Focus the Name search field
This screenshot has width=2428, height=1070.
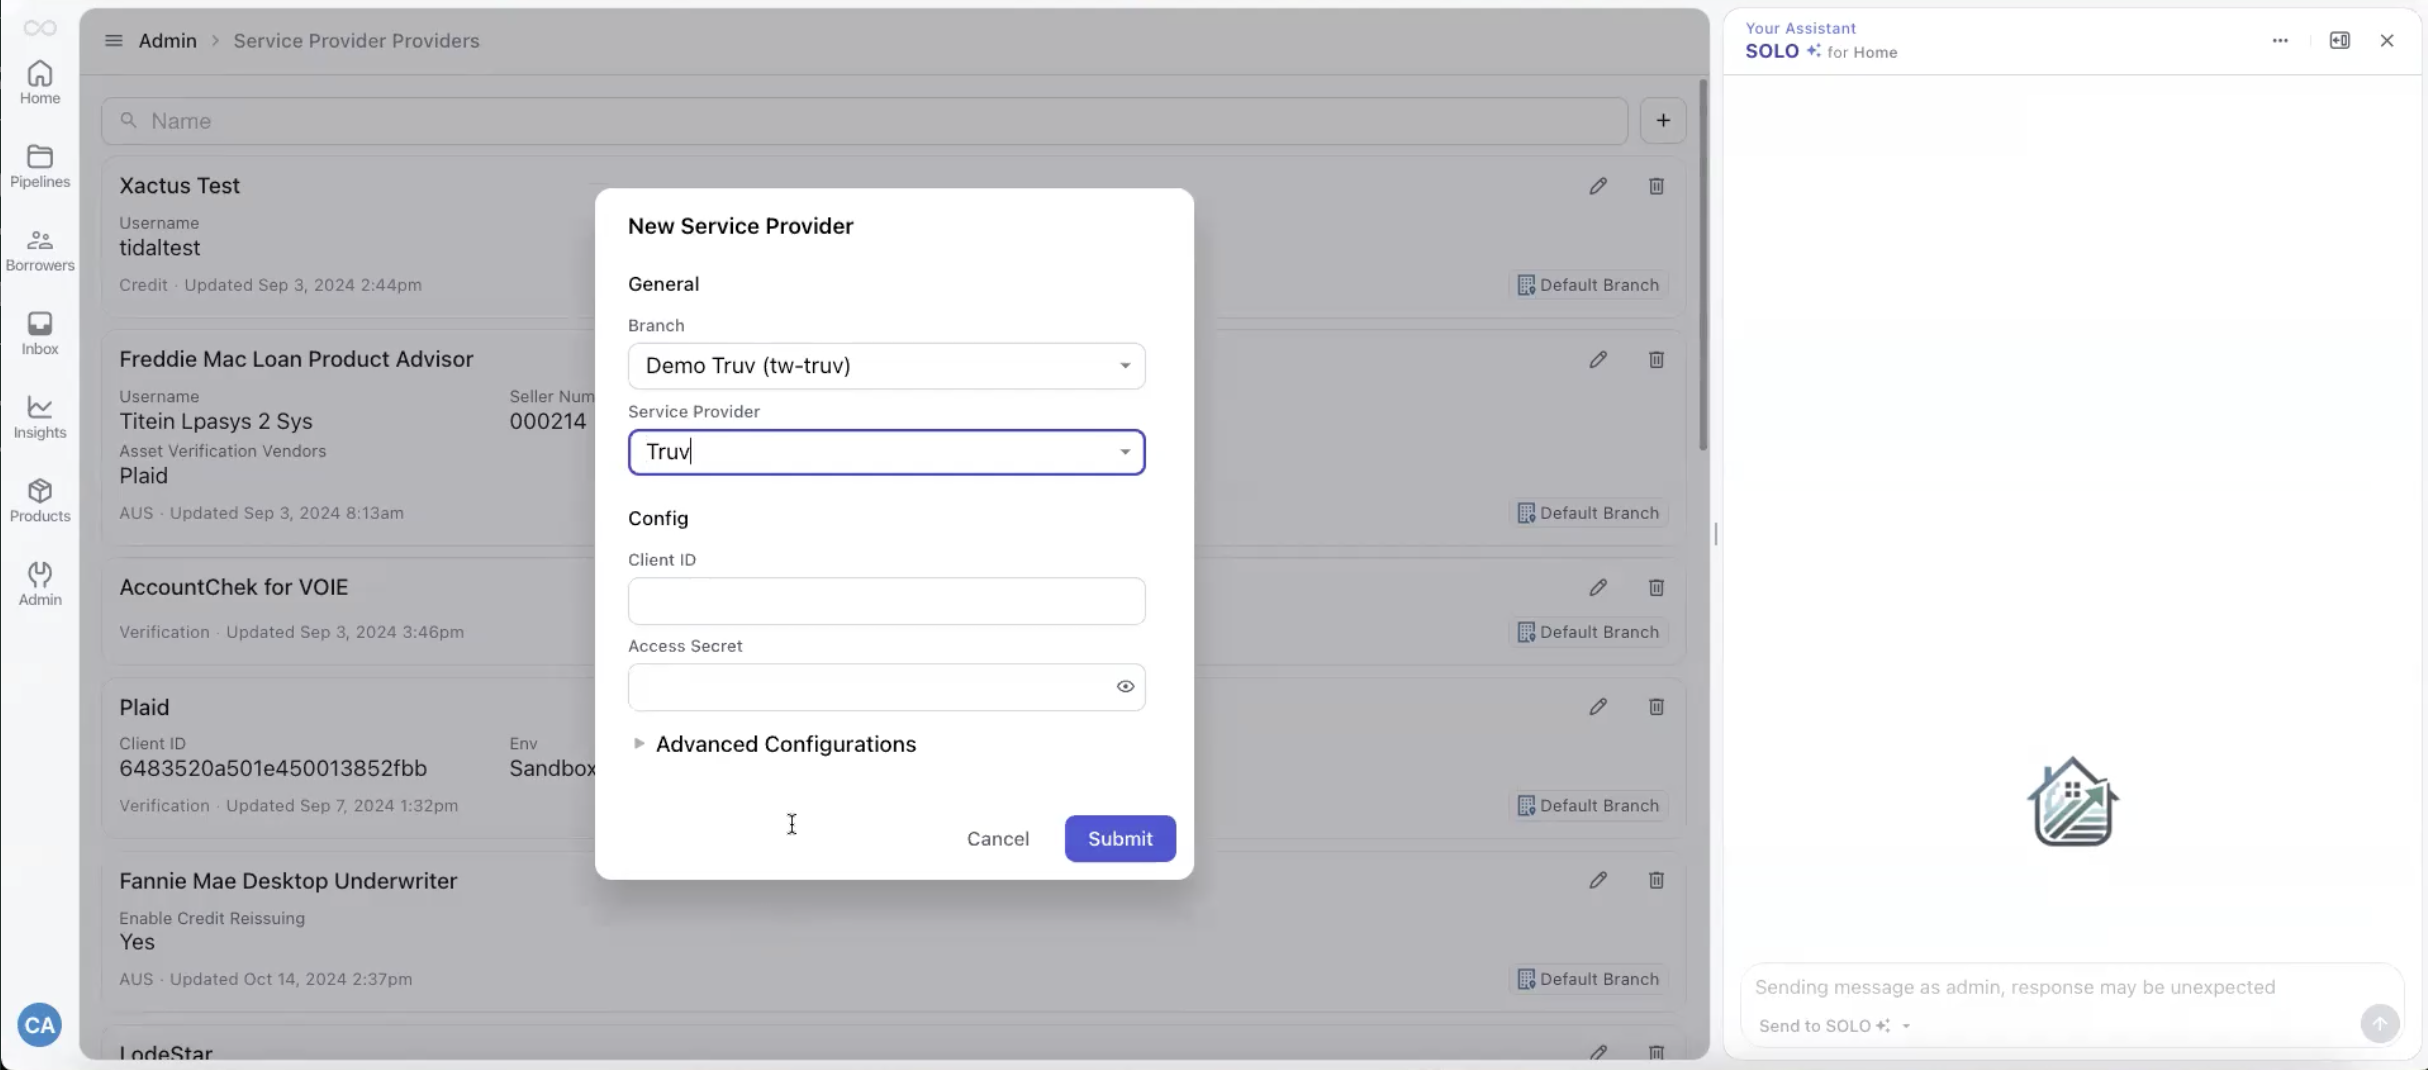tap(864, 120)
